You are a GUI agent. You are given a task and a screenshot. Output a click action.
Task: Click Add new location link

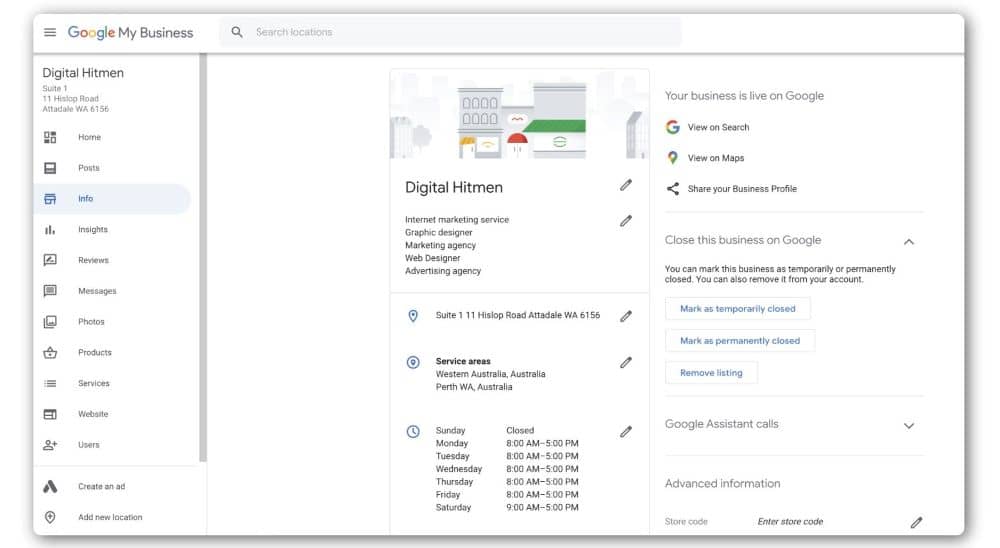(110, 517)
